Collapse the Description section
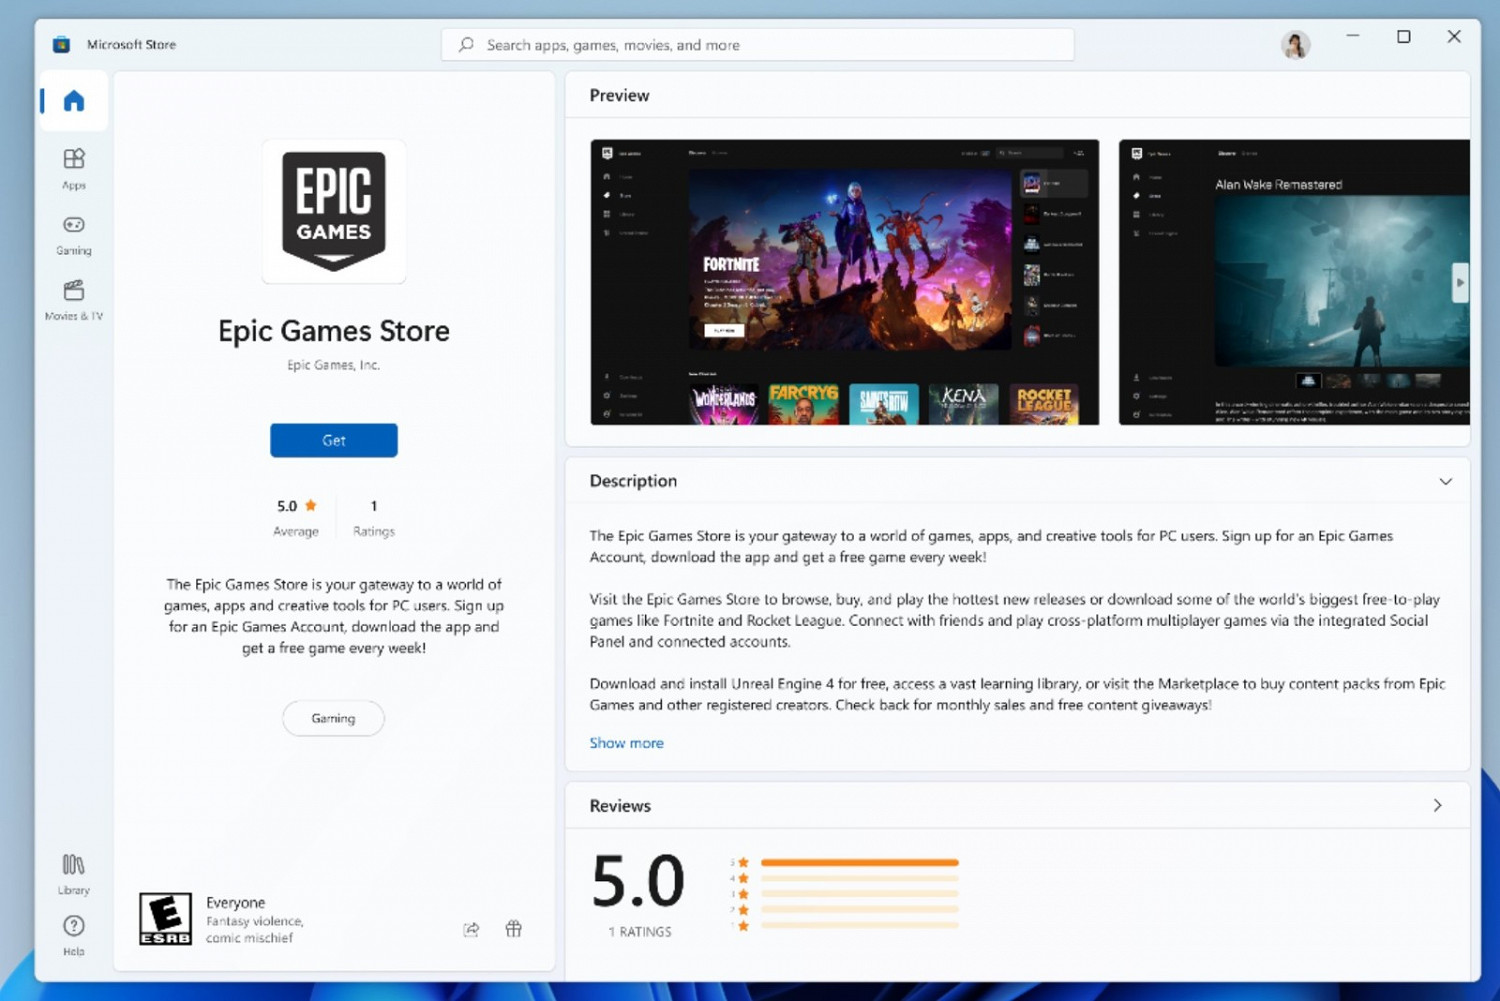Screen dimensions: 1500x1001 click(1445, 481)
